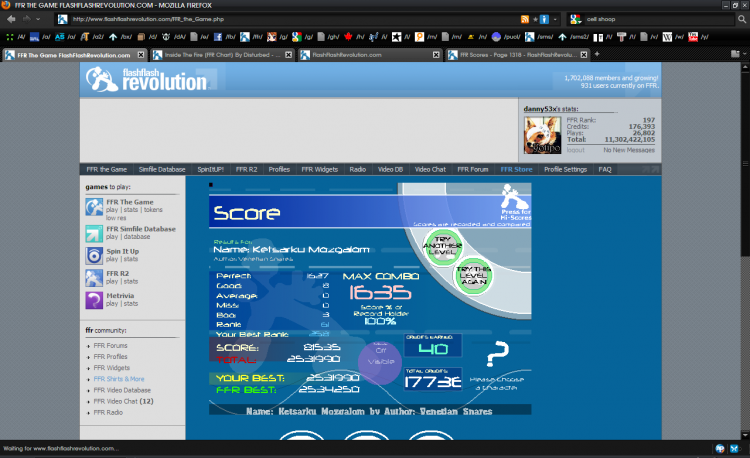Click the blue figure icon in the address bar

pos(544,19)
